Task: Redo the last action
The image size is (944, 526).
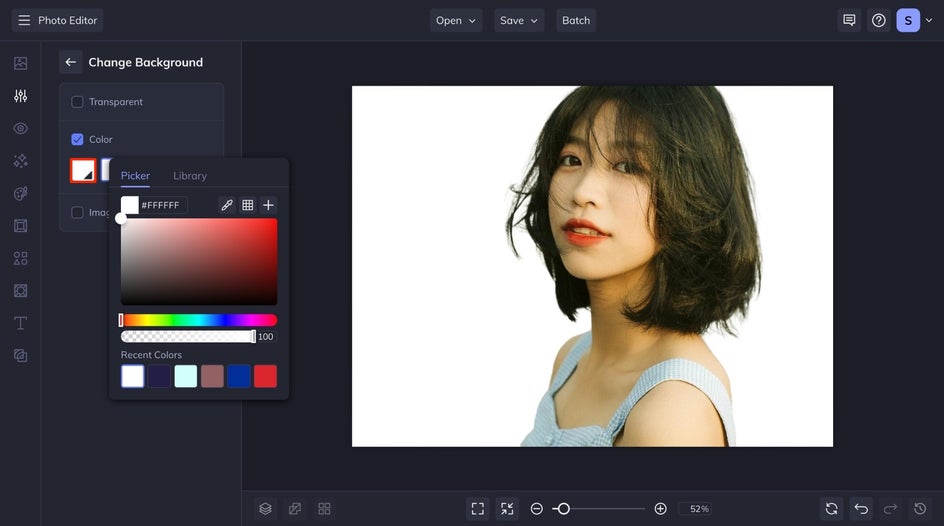Action: tap(890, 509)
